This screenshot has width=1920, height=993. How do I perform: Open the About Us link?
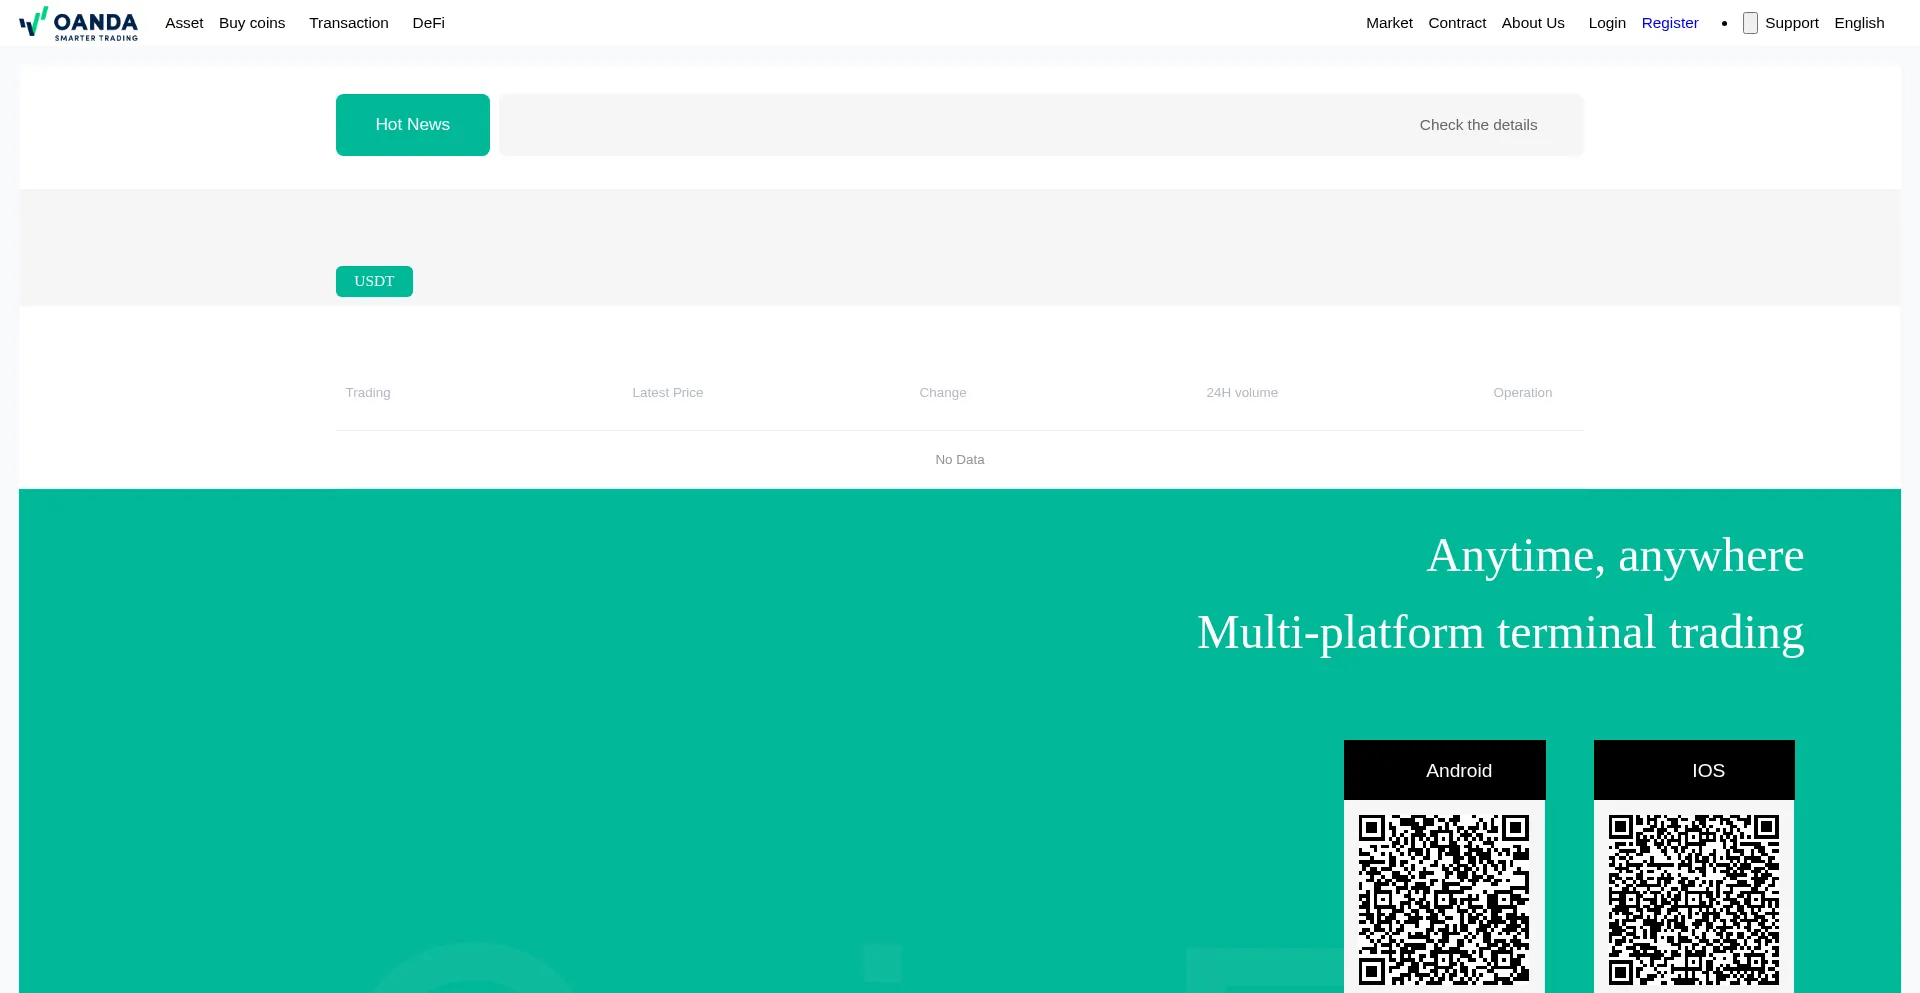coord(1533,23)
